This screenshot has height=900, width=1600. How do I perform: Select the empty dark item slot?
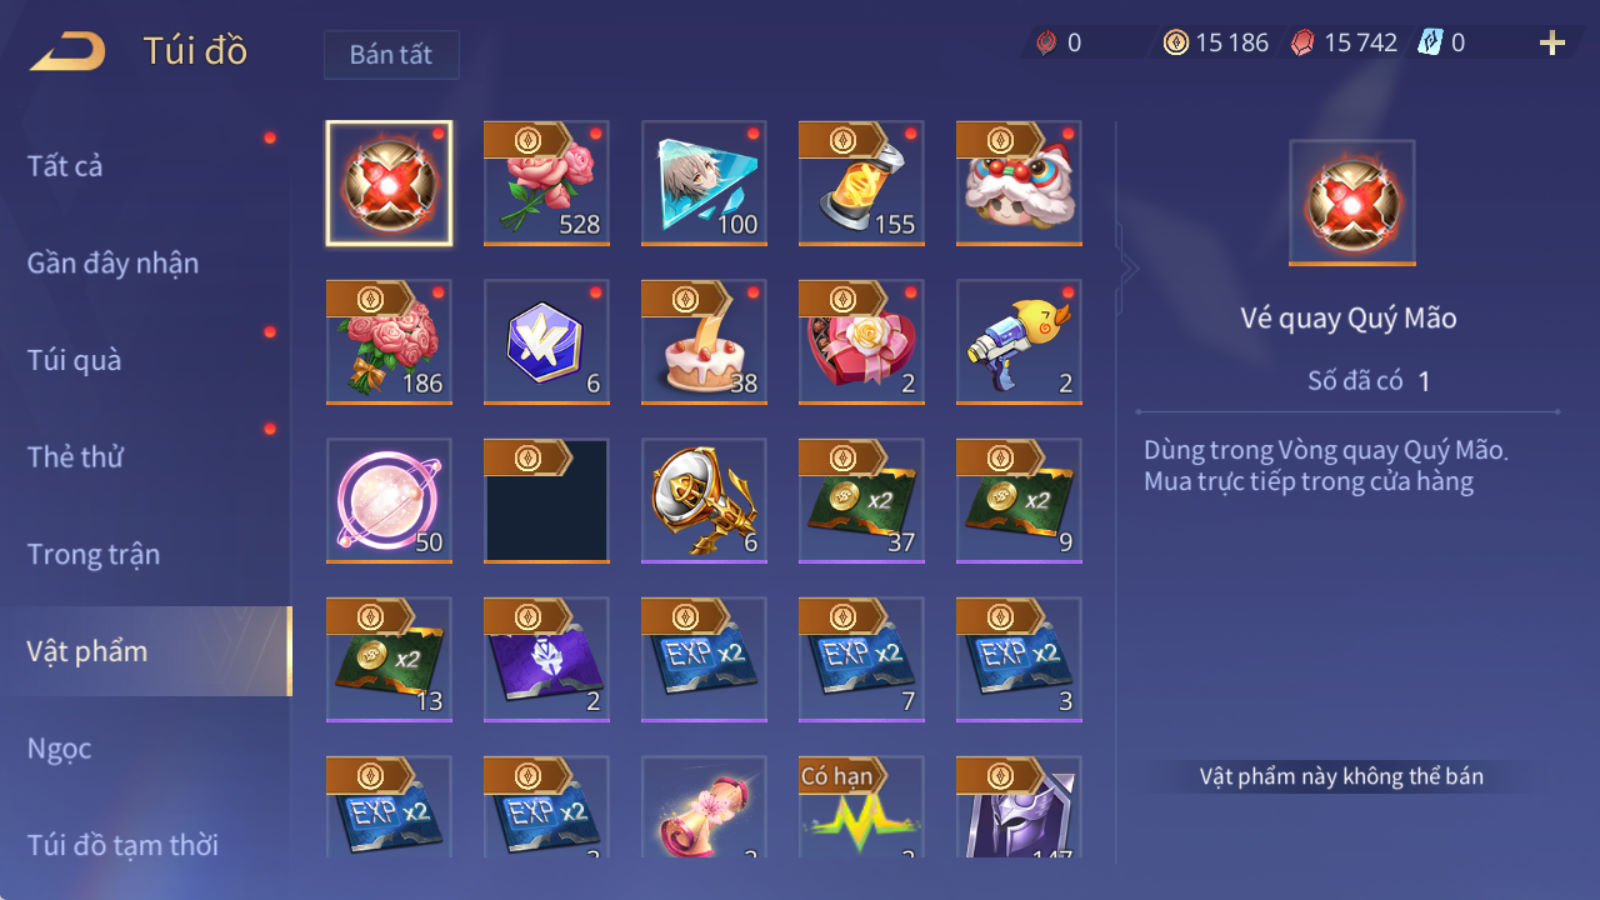click(546, 501)
